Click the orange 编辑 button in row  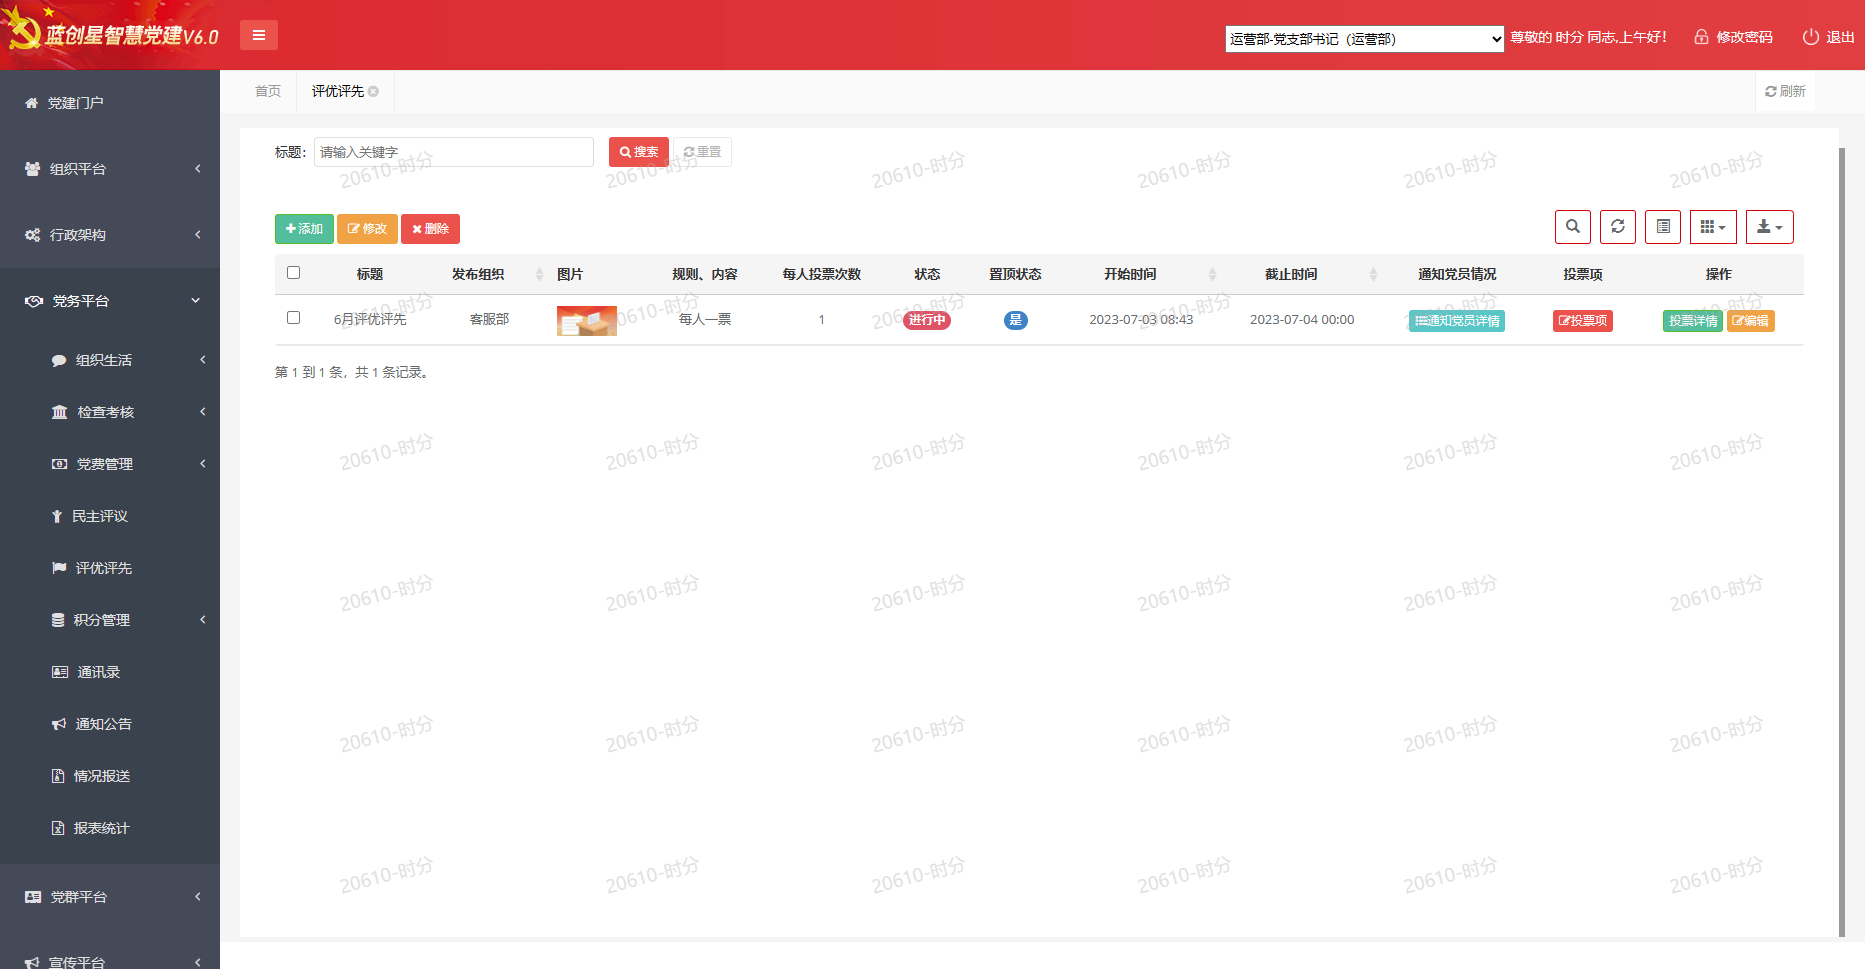pos(1750,321)
